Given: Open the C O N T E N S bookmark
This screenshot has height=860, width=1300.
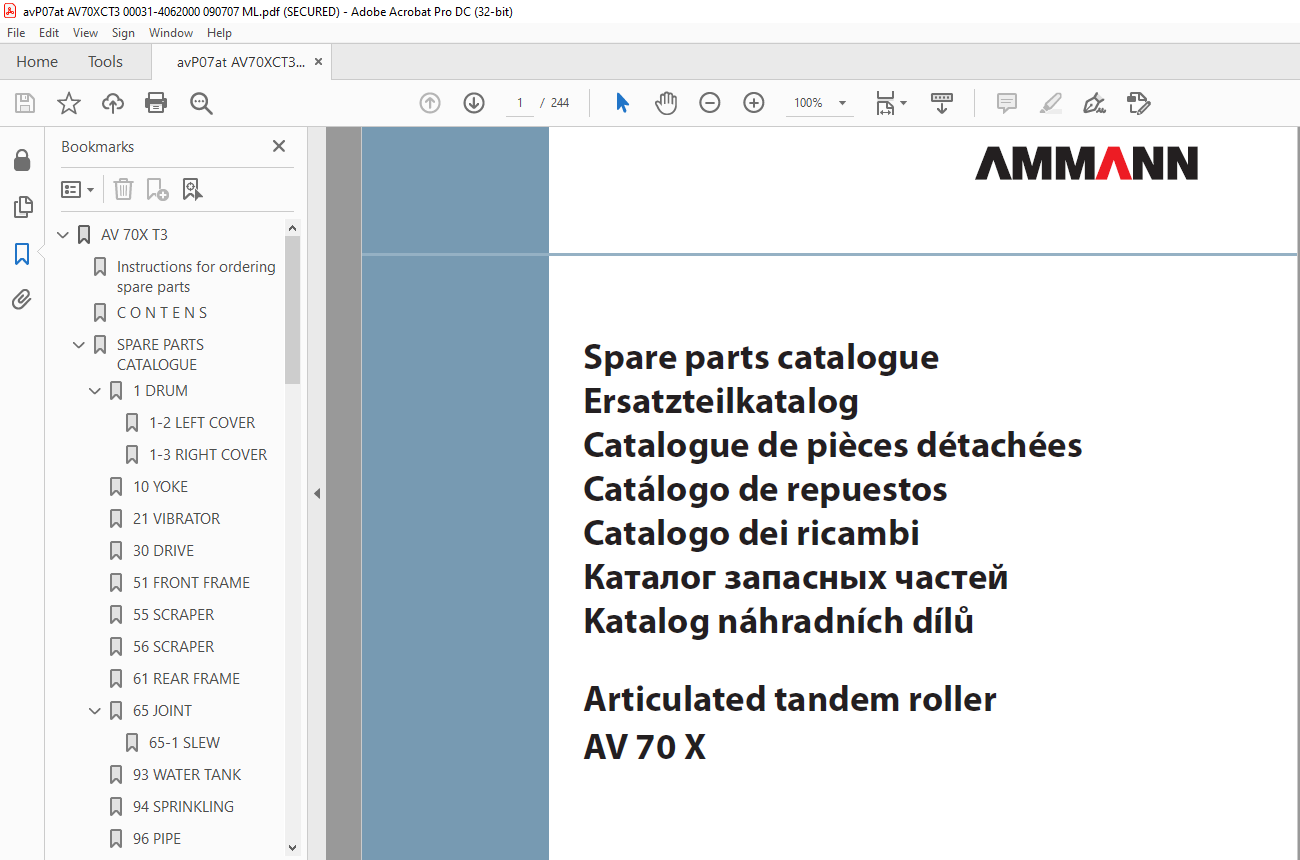Looking at the screenshot, I should [162, 313].
